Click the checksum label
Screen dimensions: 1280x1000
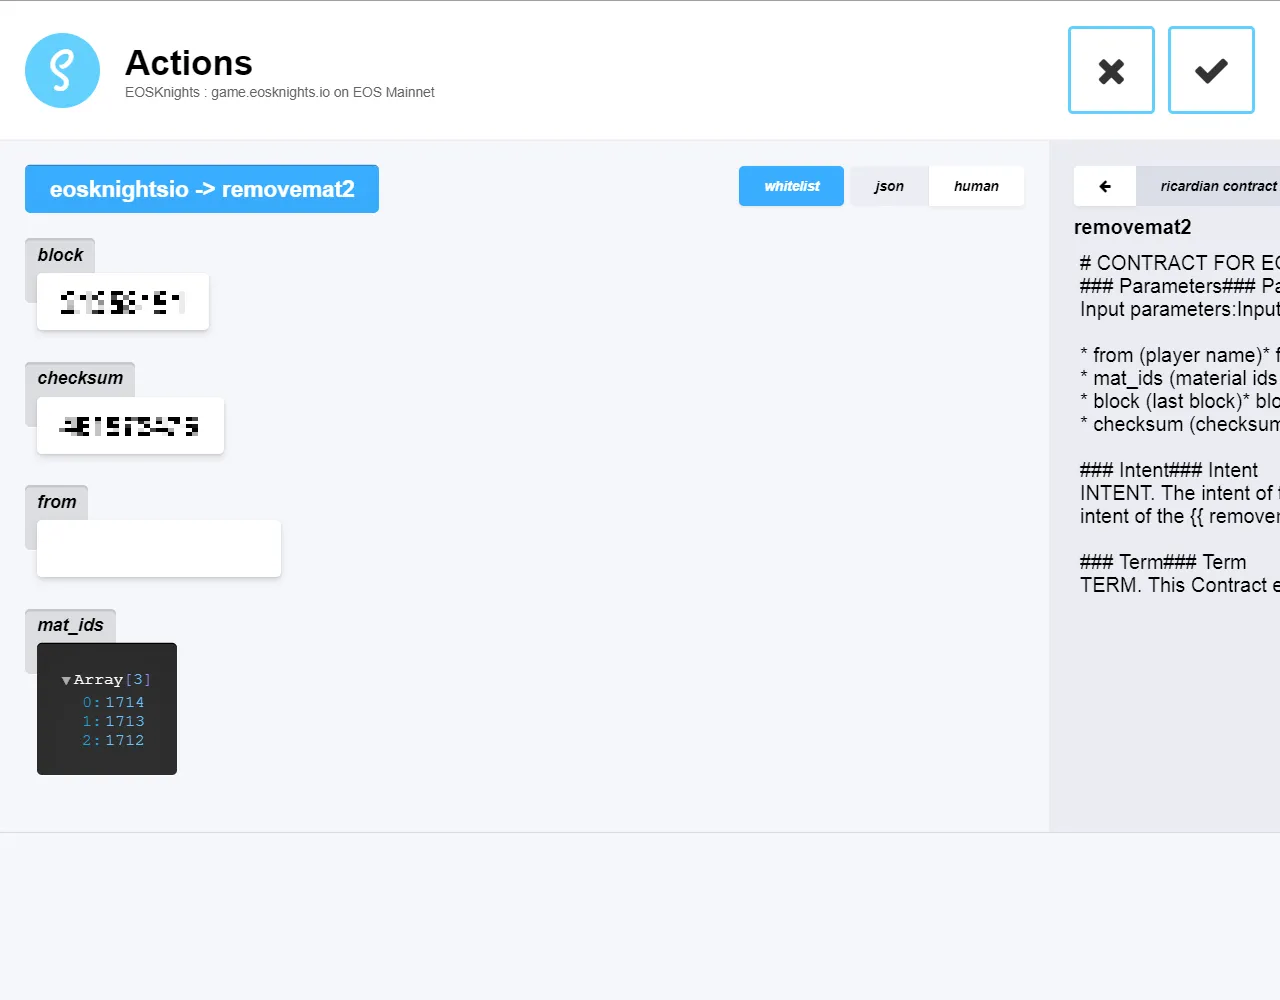click(x=80, y=378)
